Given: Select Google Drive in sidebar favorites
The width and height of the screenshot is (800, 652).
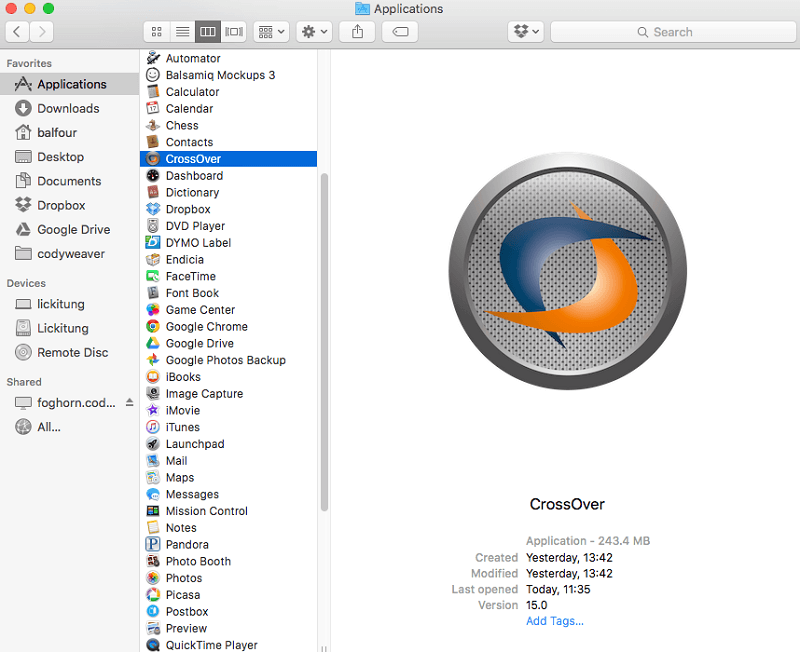Looking at the screenshot, I should (73, 229).
